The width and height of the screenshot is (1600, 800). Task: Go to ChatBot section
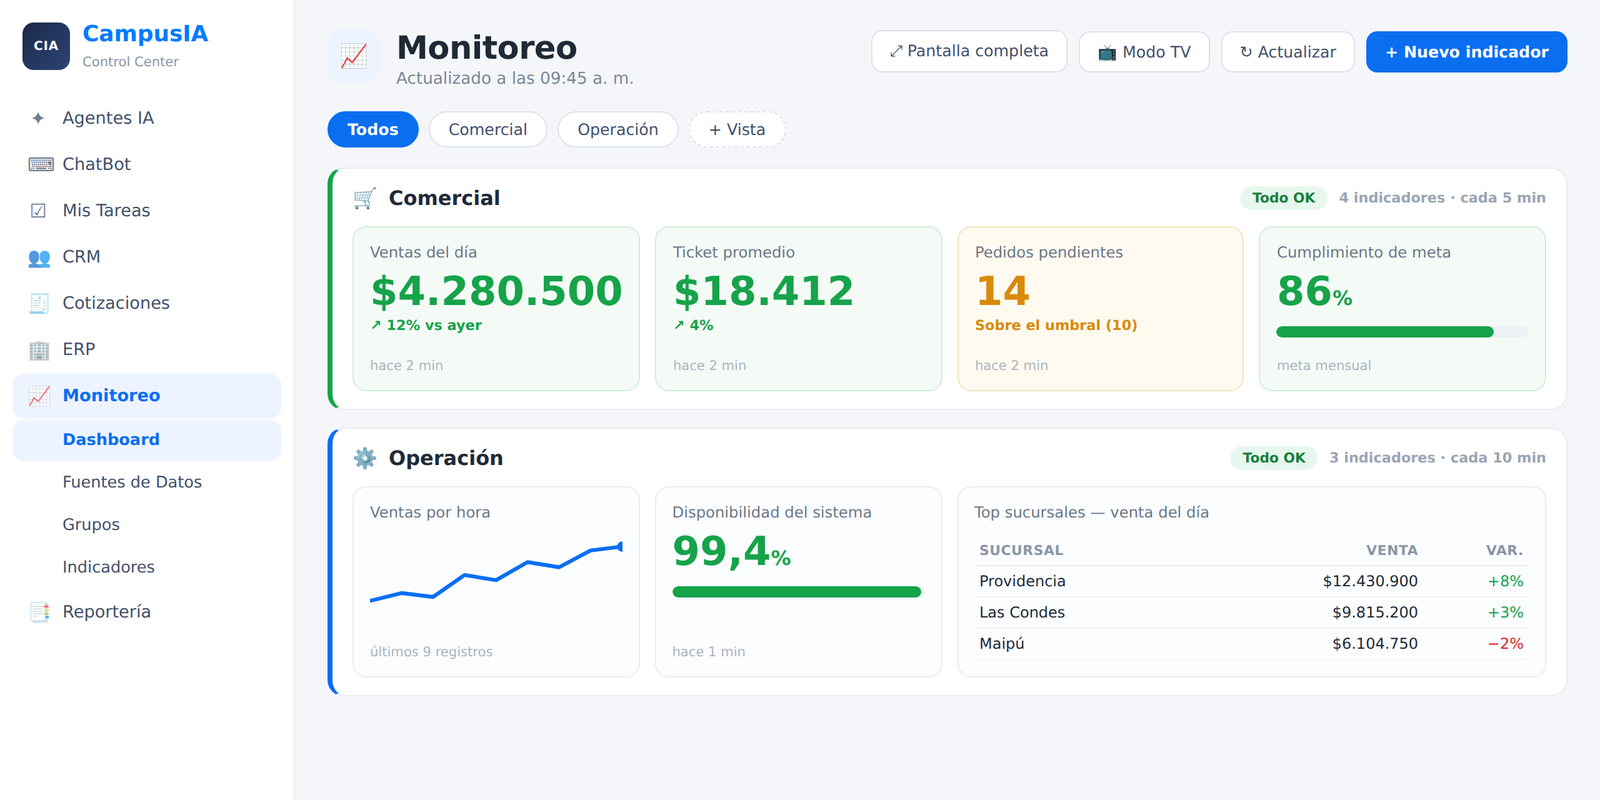(147, 164)
